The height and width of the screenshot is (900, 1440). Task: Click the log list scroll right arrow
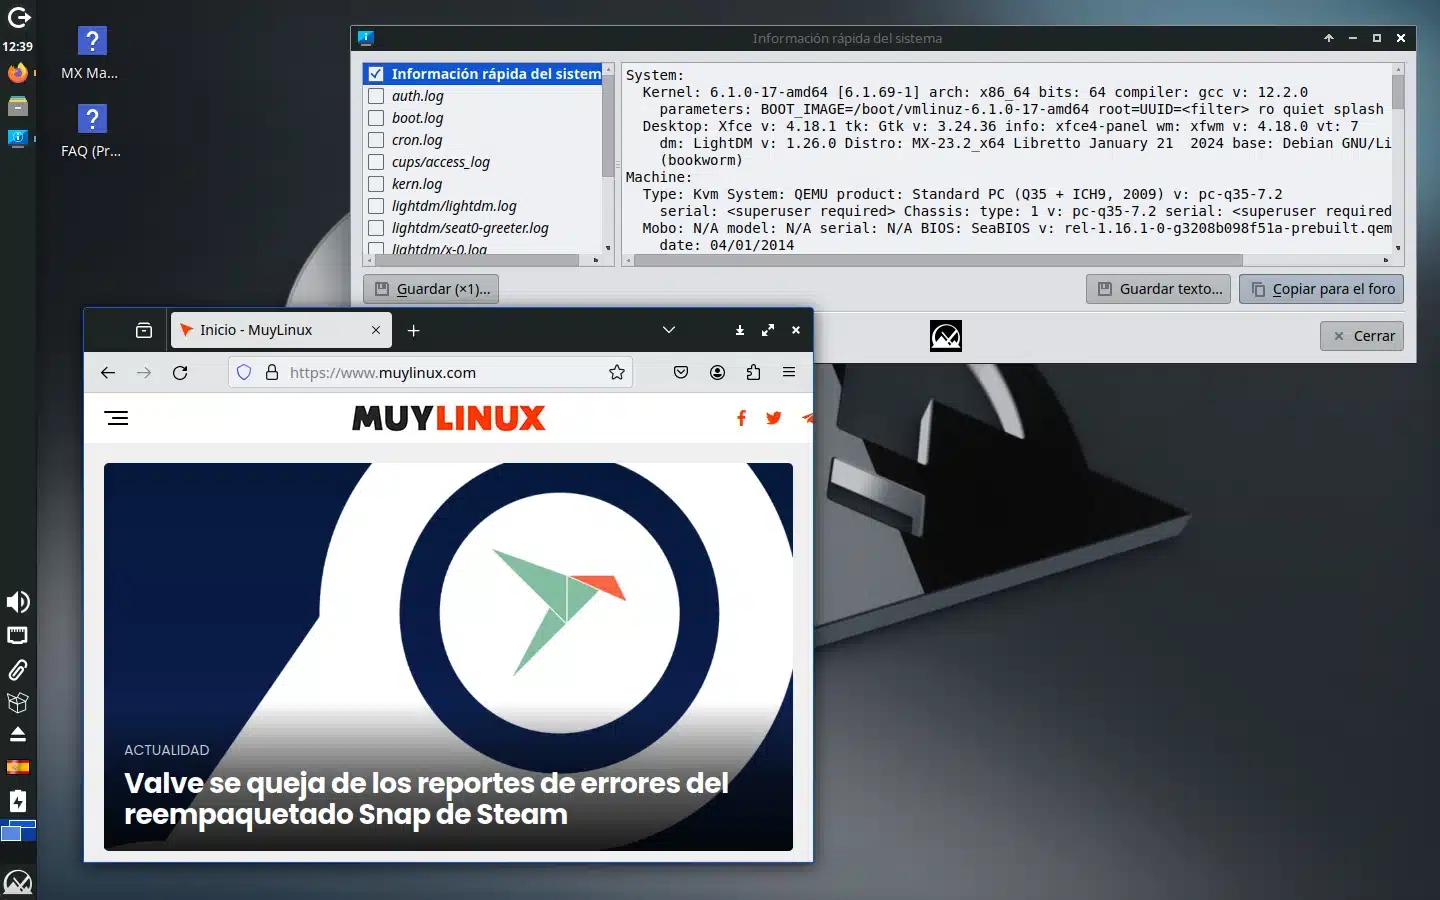coord(596,260)
